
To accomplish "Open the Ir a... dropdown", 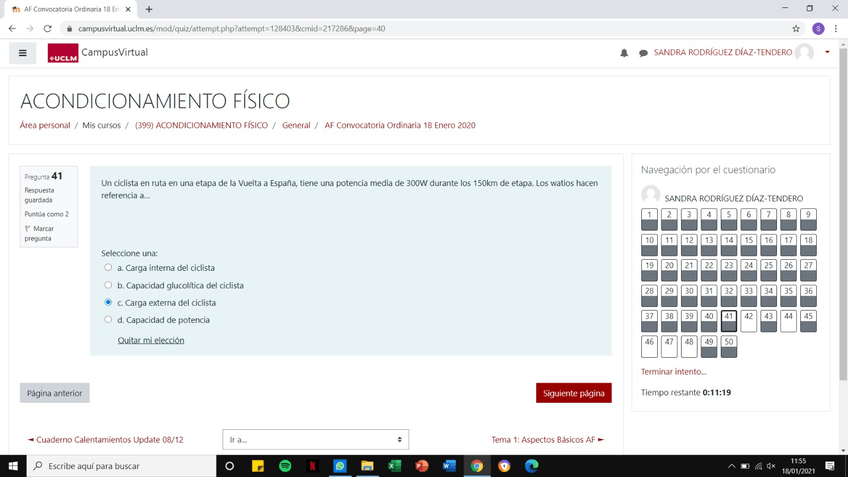I will coord(316,440).
